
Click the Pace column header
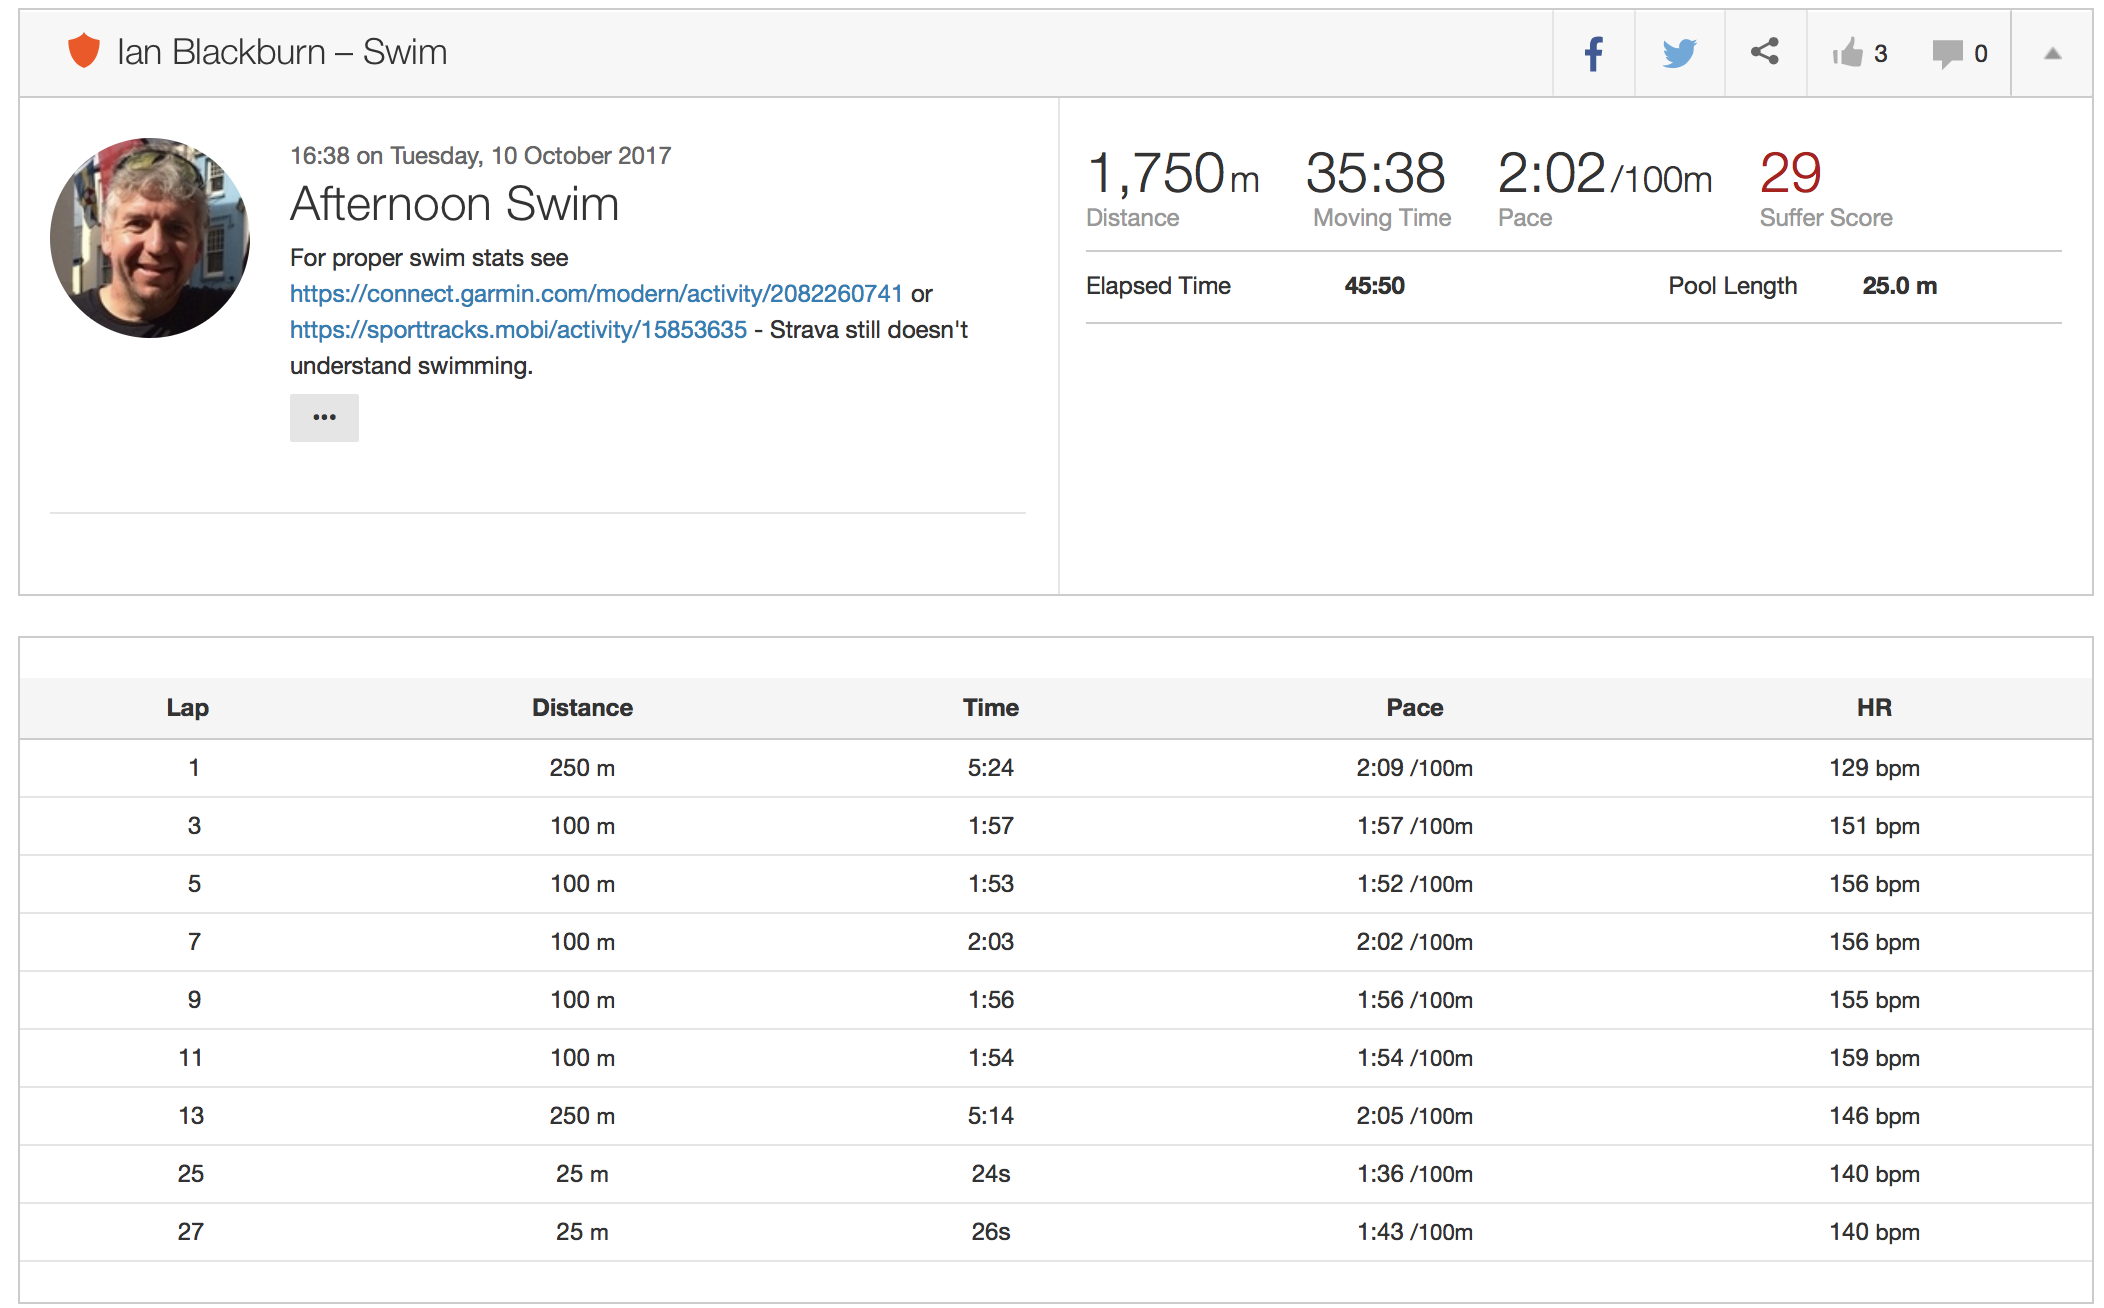click(1414, 708)
